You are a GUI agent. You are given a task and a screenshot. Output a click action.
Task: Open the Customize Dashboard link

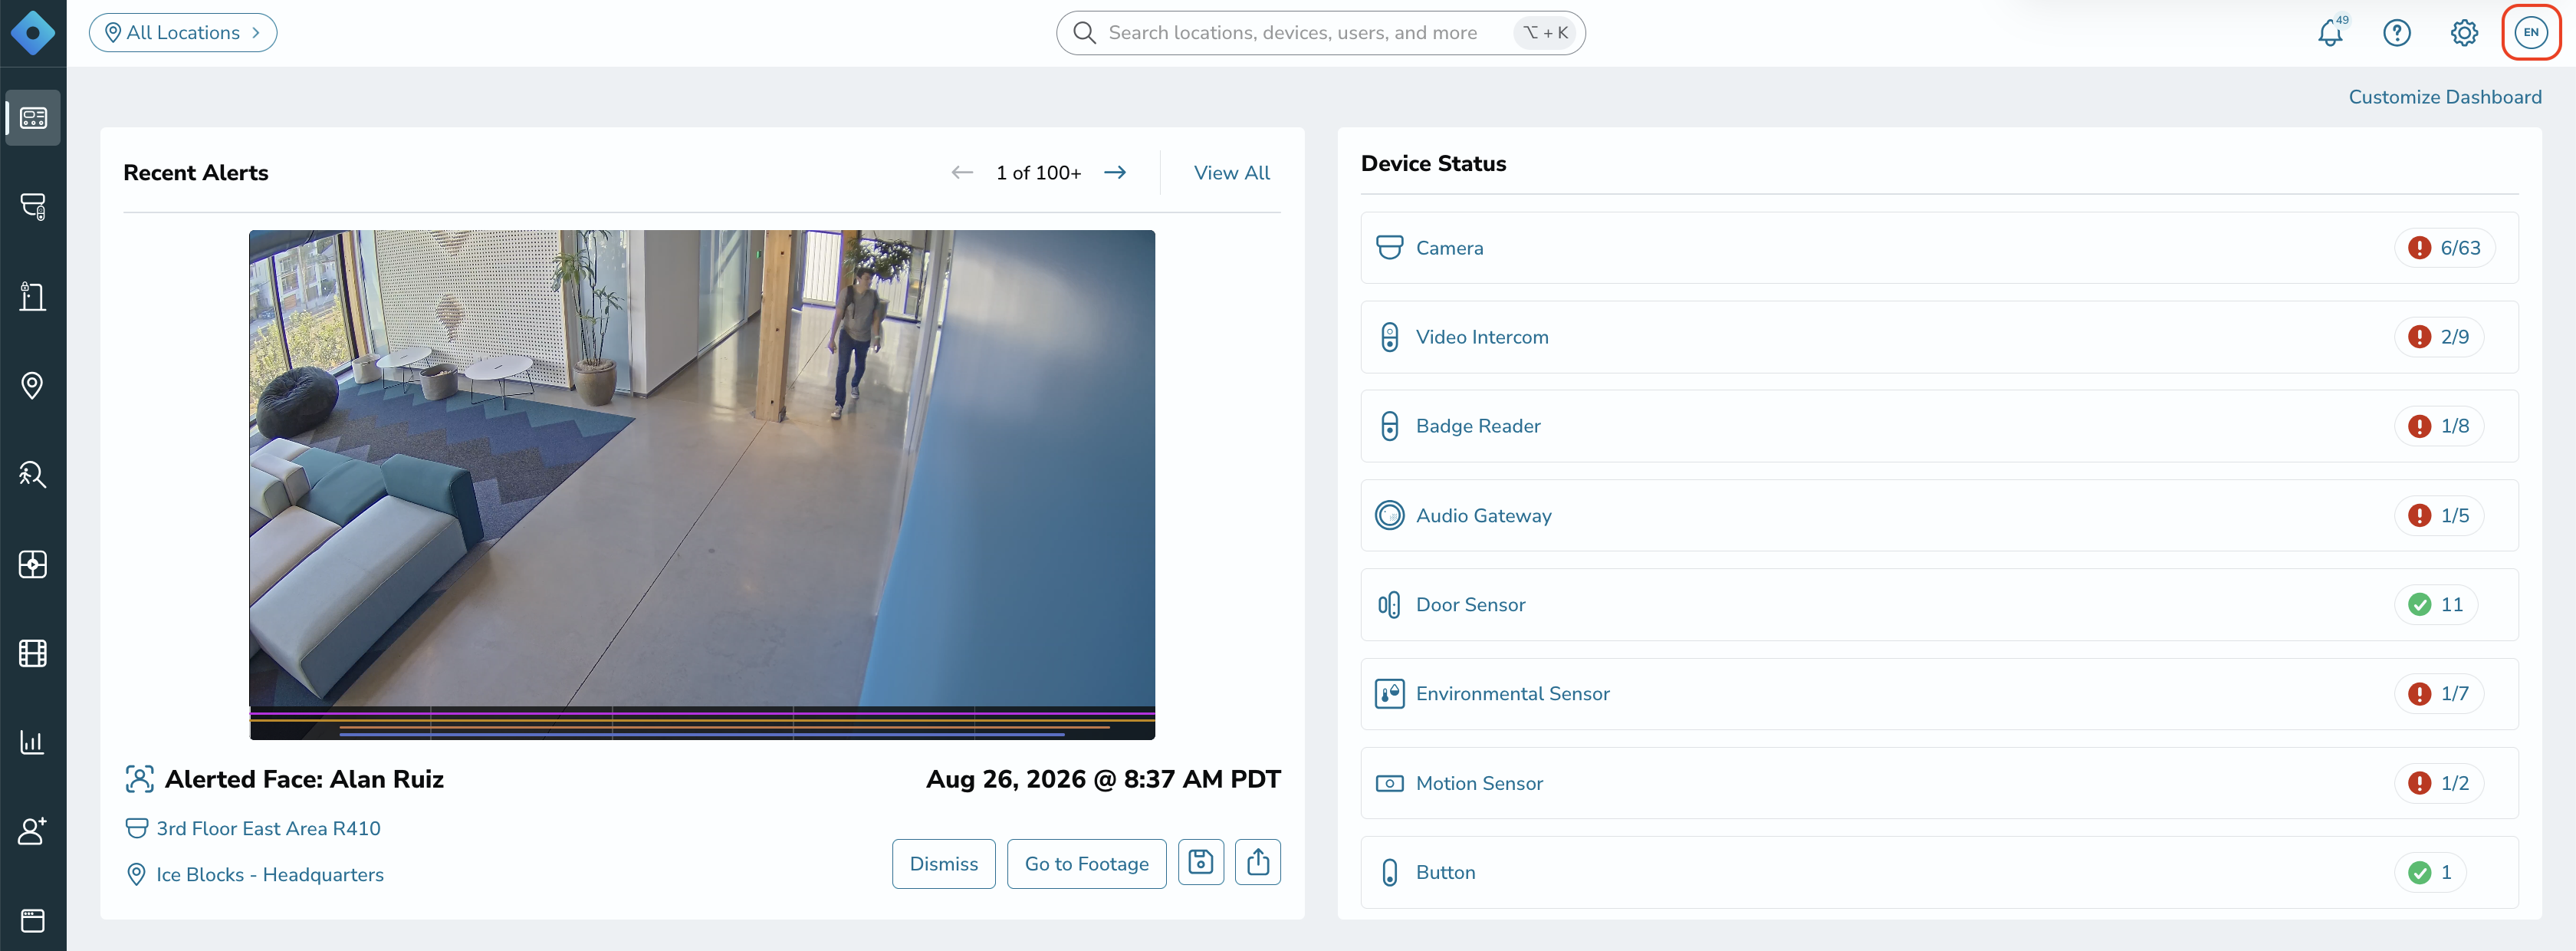click(x=2445, y=97)
